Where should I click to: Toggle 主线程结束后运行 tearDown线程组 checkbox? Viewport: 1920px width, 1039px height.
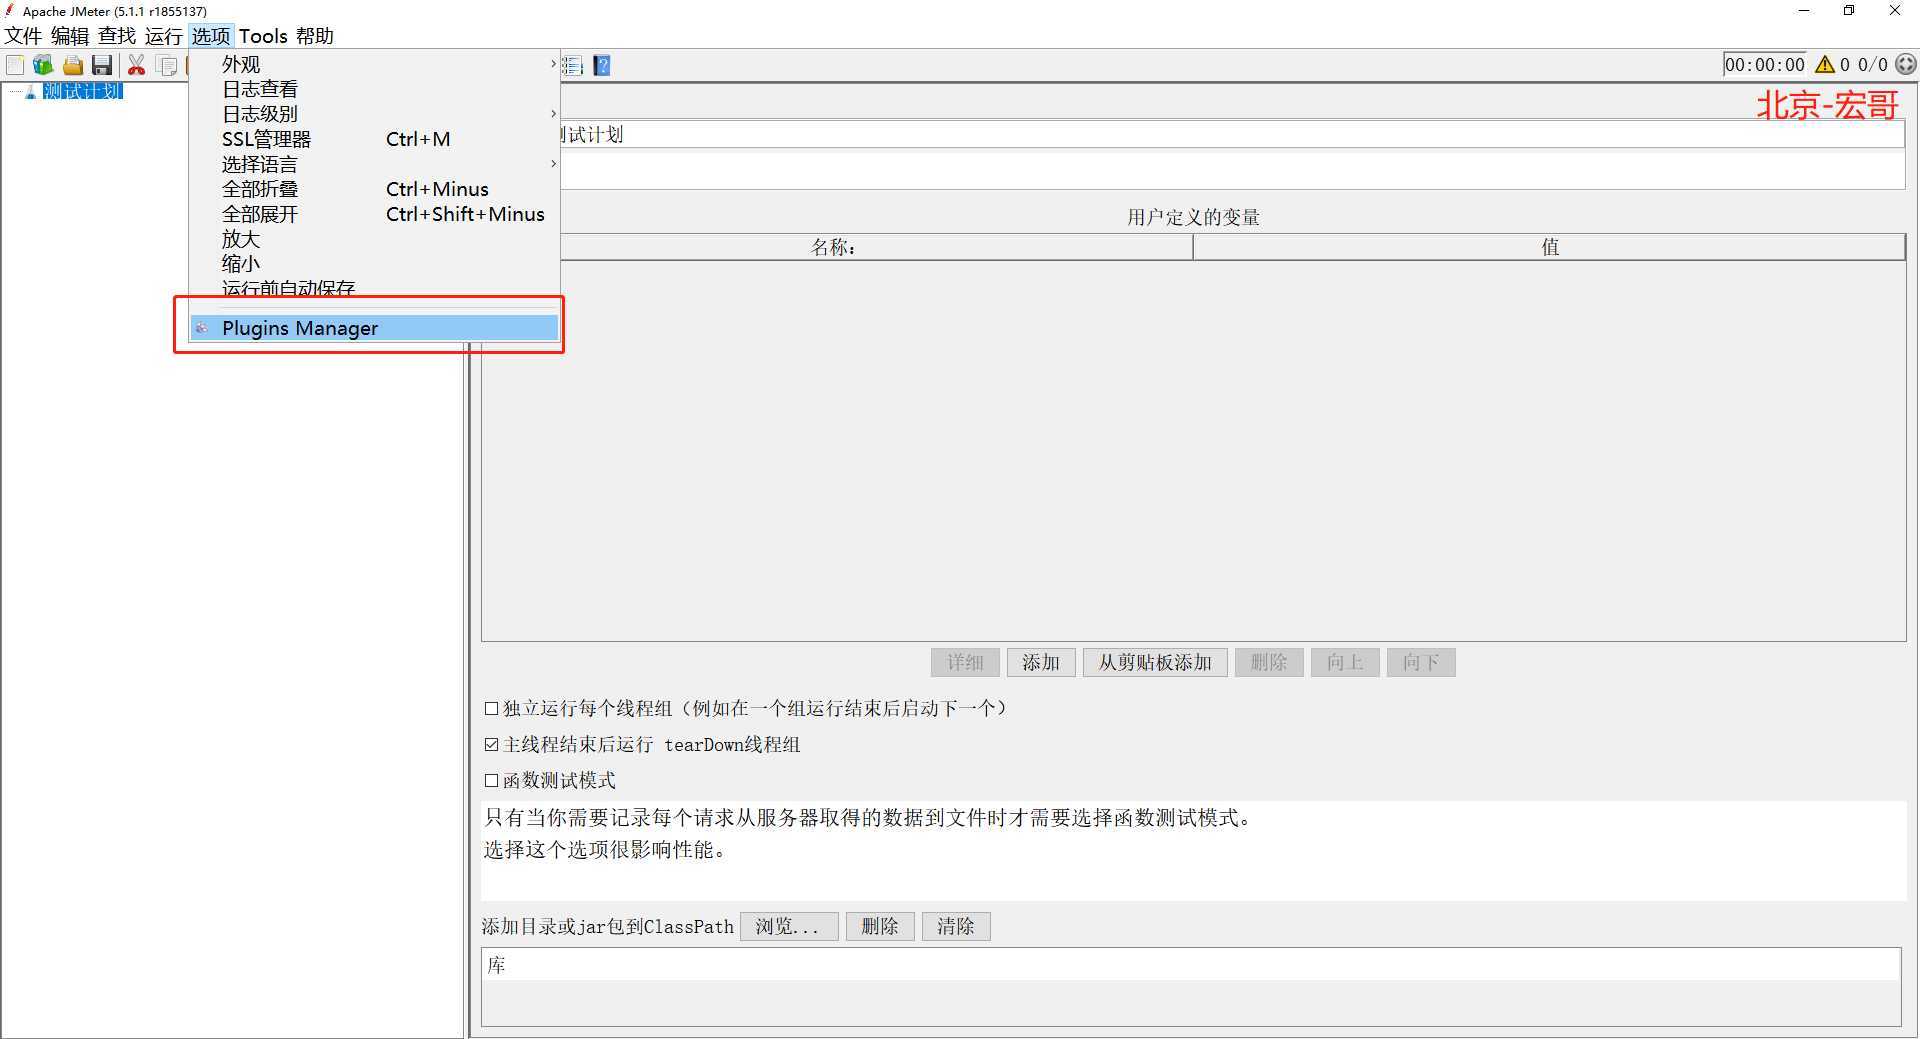(x=491, y=744)
